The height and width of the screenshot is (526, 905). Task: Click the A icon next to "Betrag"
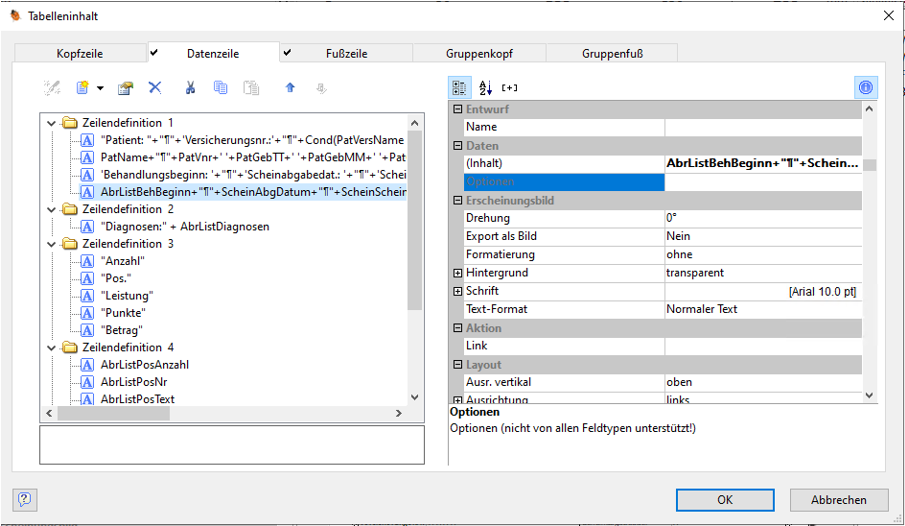click(x=87, y=330)
